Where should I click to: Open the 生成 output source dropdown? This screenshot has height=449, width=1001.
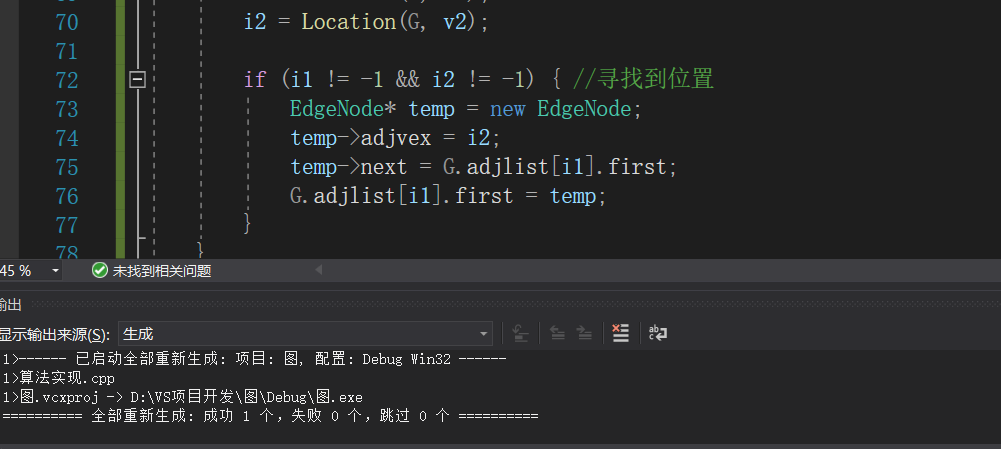click(x=305, y=333)
